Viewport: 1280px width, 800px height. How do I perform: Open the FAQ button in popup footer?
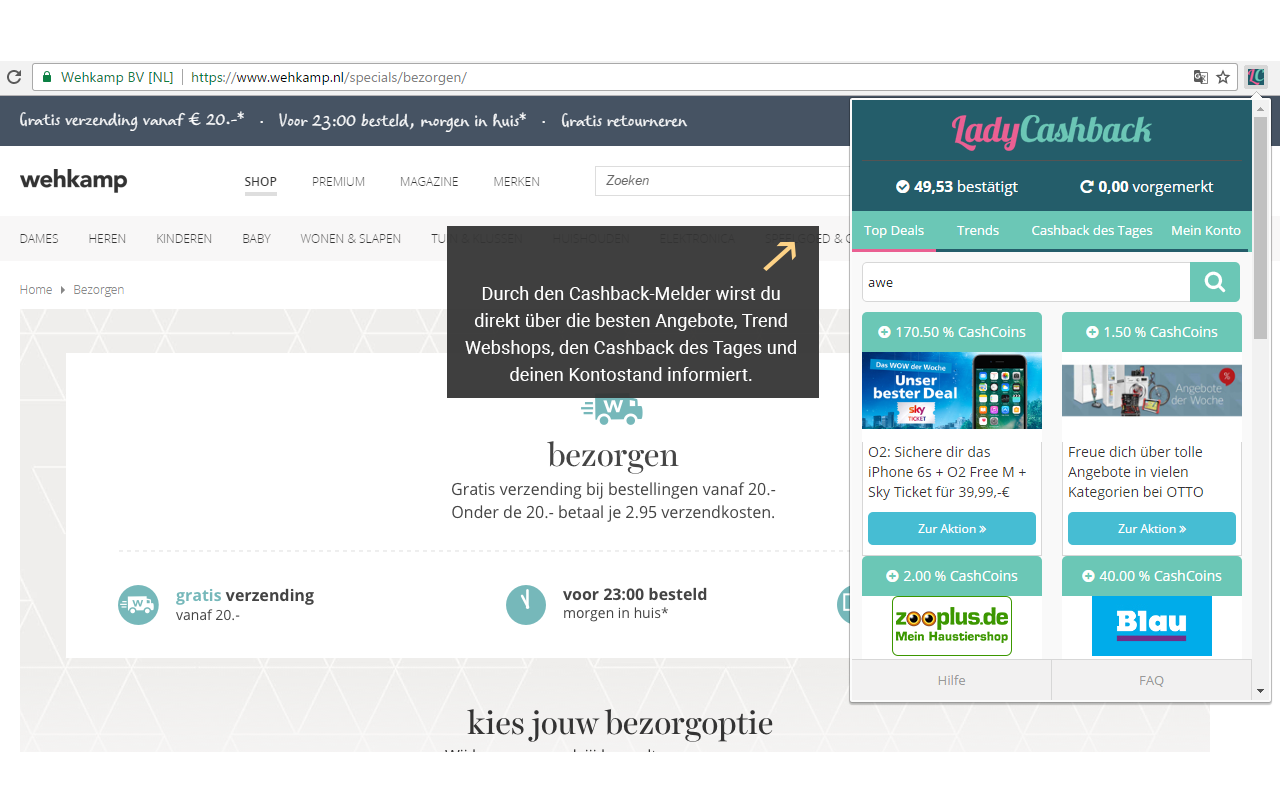click(x=1152, y=680)
